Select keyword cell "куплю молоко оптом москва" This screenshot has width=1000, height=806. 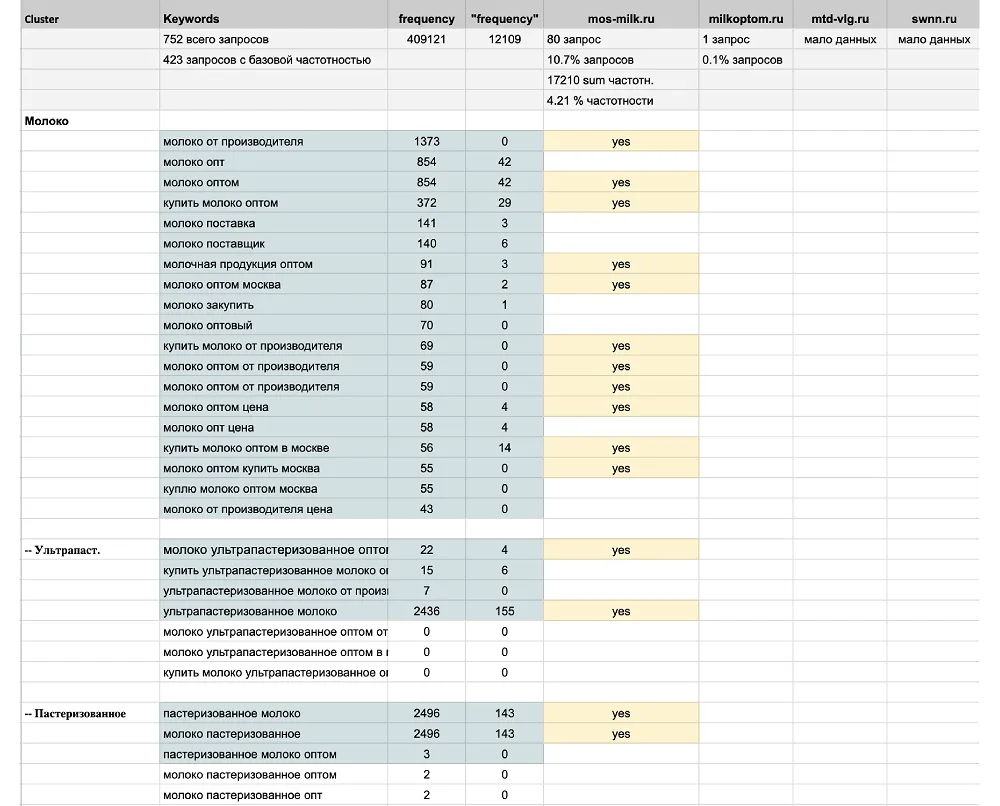coord(240,489)
